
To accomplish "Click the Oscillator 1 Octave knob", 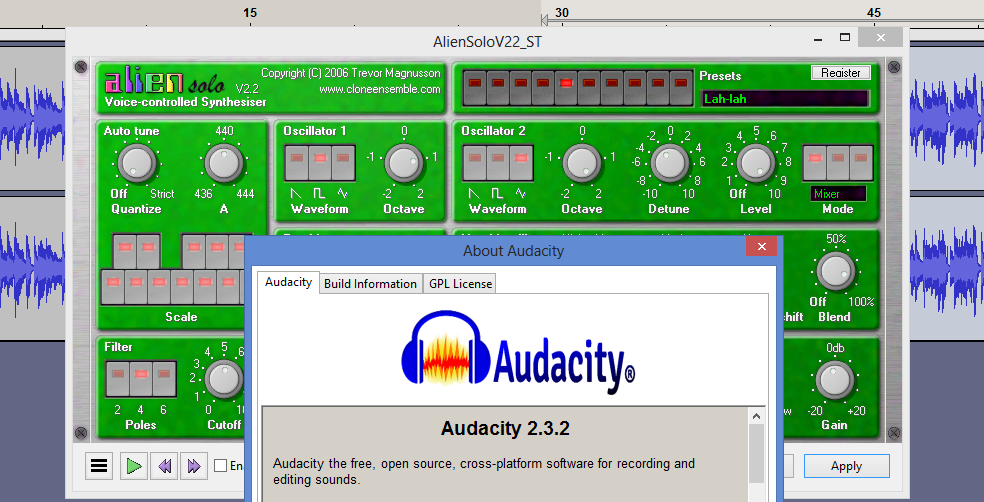I will (x=404, y=163).
